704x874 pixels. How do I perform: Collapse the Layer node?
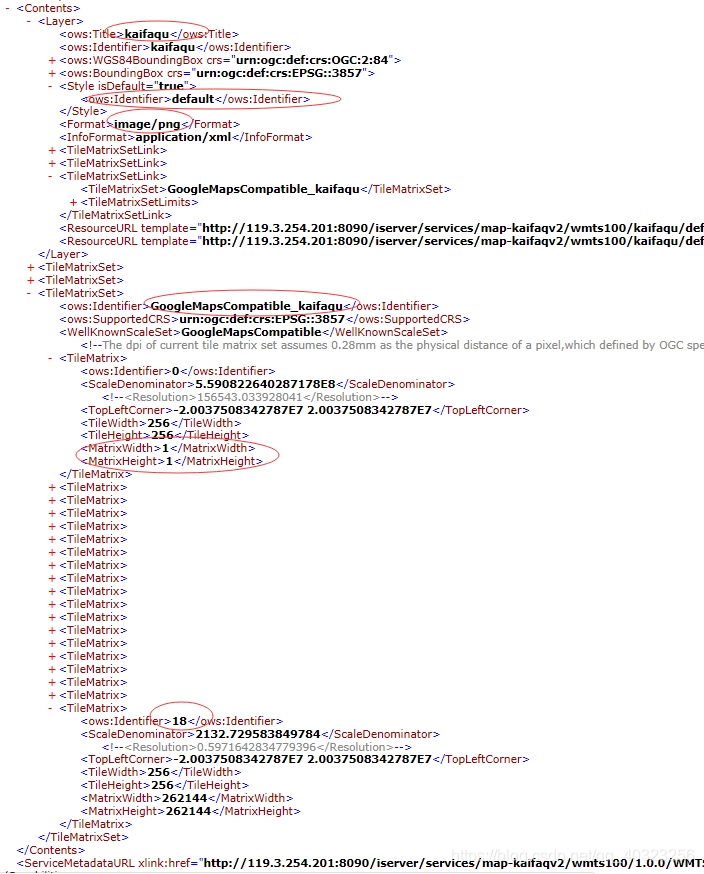pos(29,21)
